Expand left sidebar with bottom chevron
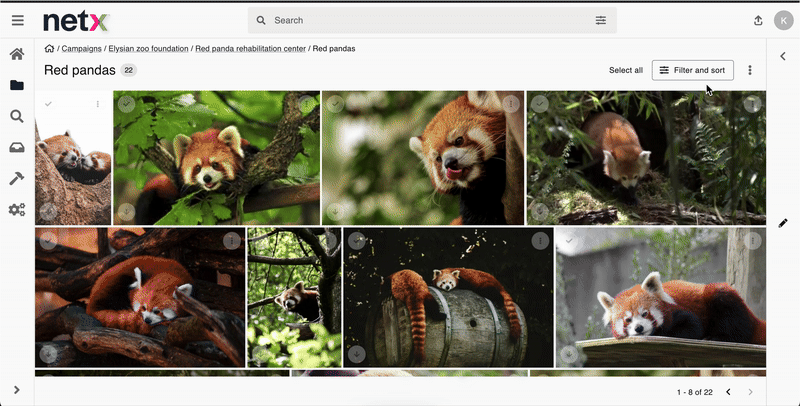Screen dimensions: 800x406 pyautogui.click(x=17, y=390)
